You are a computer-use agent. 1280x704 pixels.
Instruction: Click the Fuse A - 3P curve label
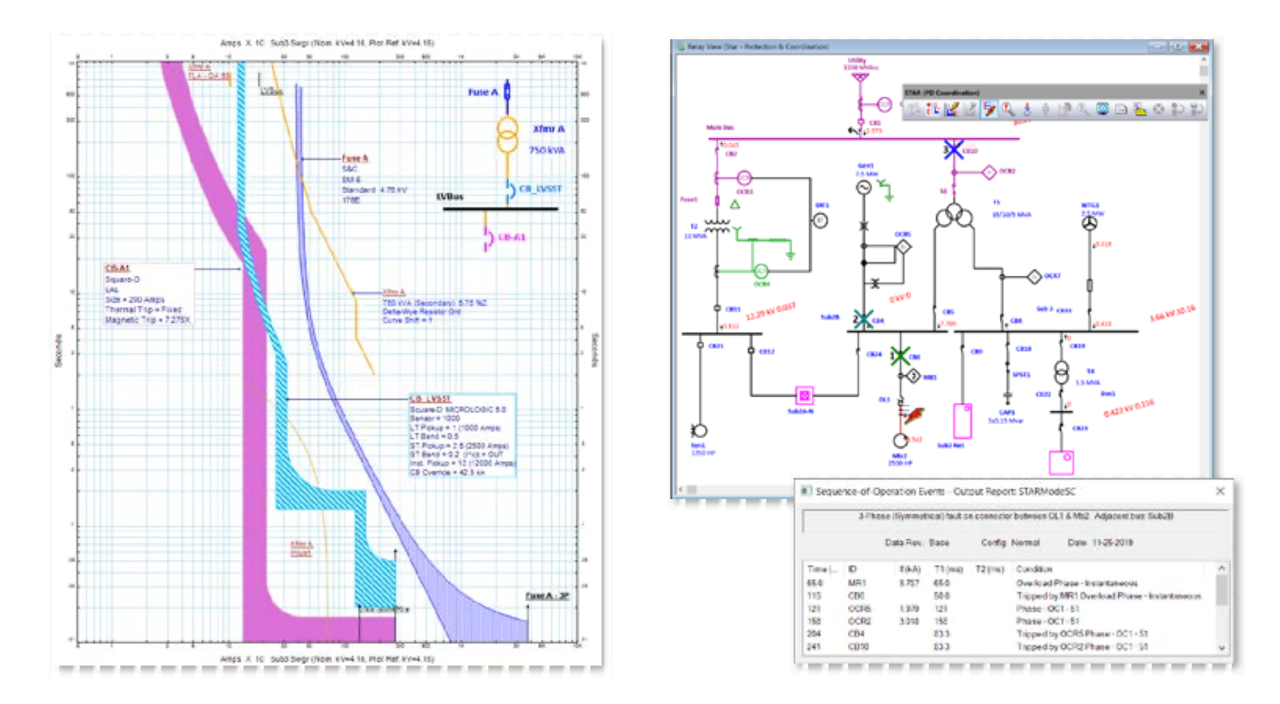click(548, 593)
